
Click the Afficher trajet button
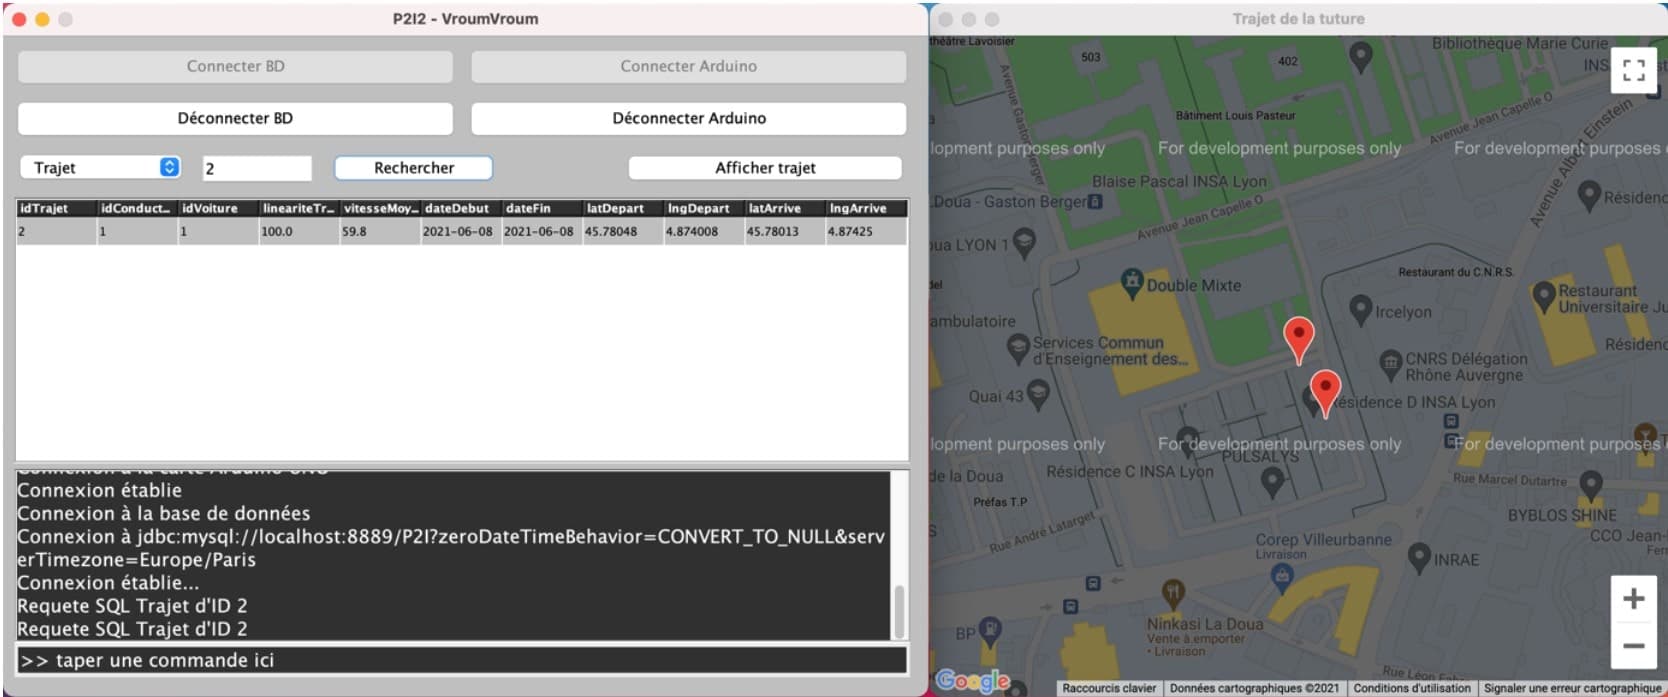(x=765, y=168)
